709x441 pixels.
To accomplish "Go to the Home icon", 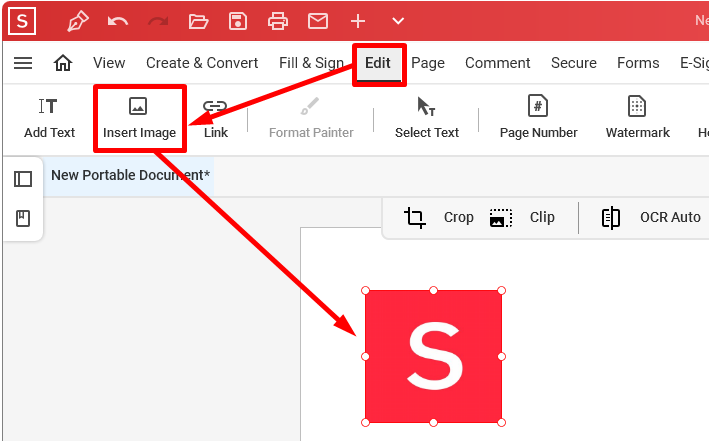I will coord(63,63).
